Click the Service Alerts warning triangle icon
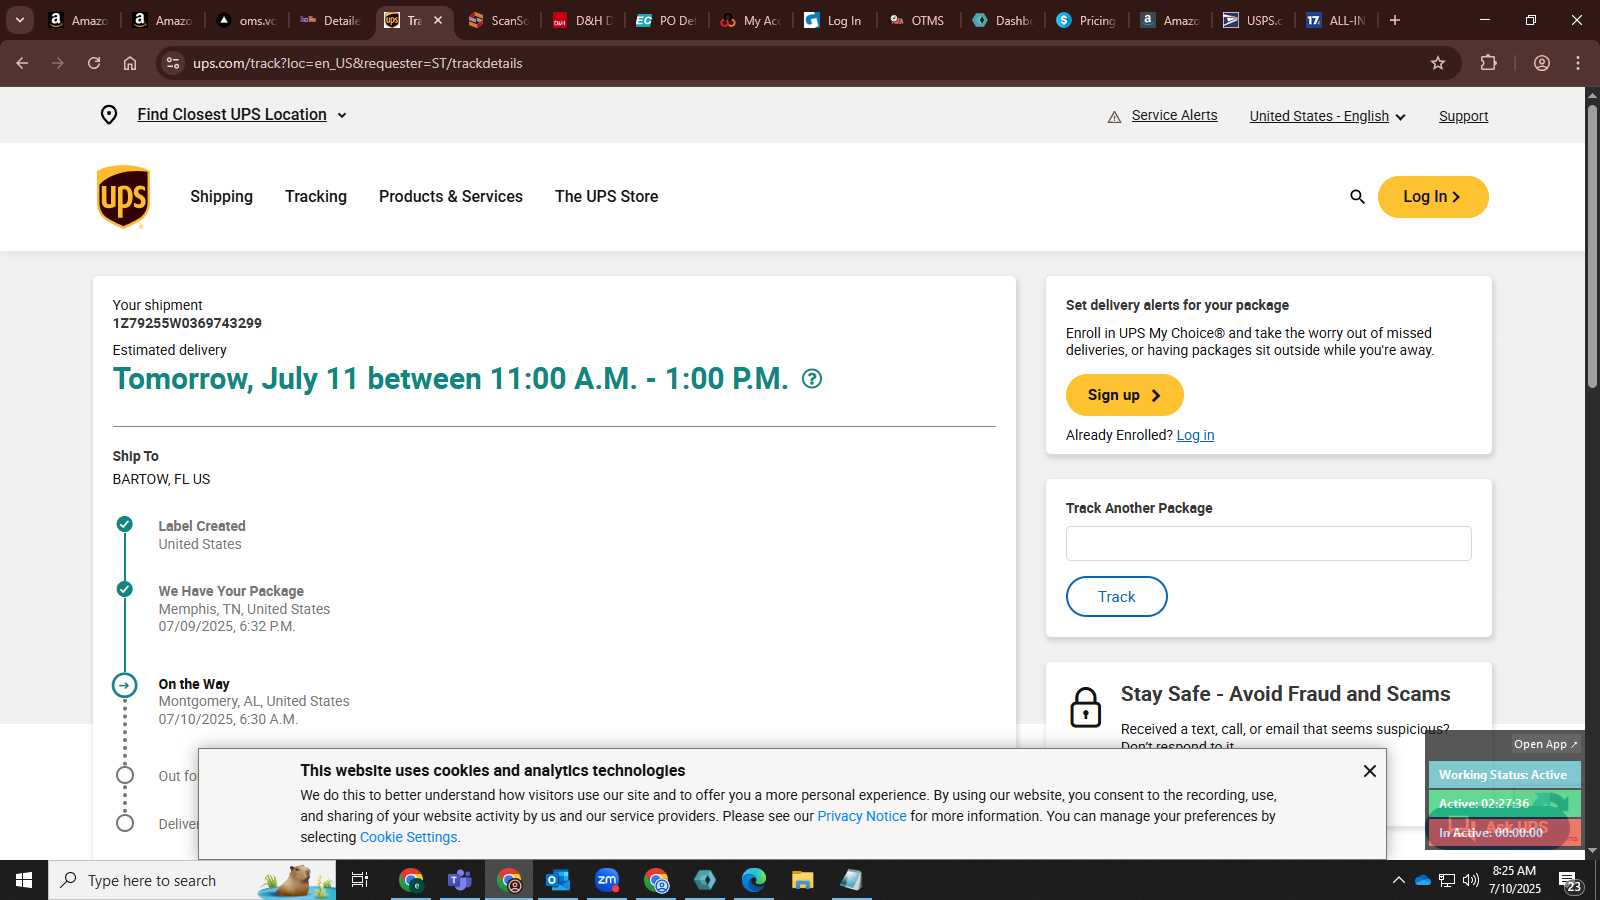Viewport: 1600px width, 900px height. [1114, 117]
